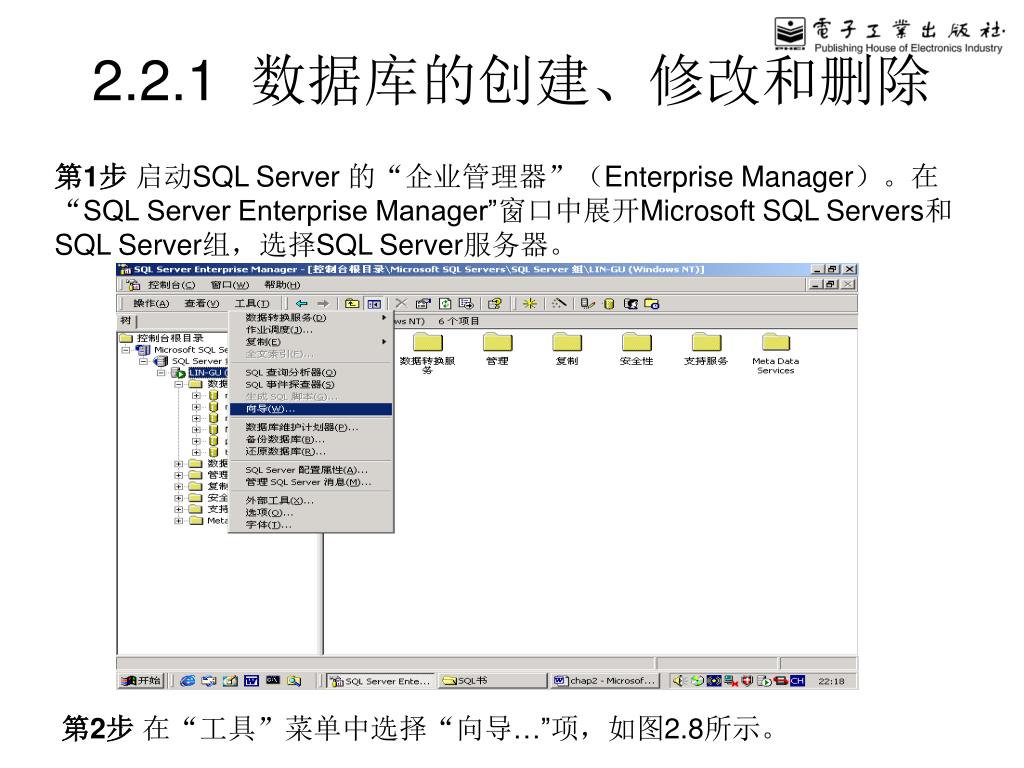Select the 控制台根目录 tree root
The height and width of the screenshot is (768, 1024).
click(170, 338)
